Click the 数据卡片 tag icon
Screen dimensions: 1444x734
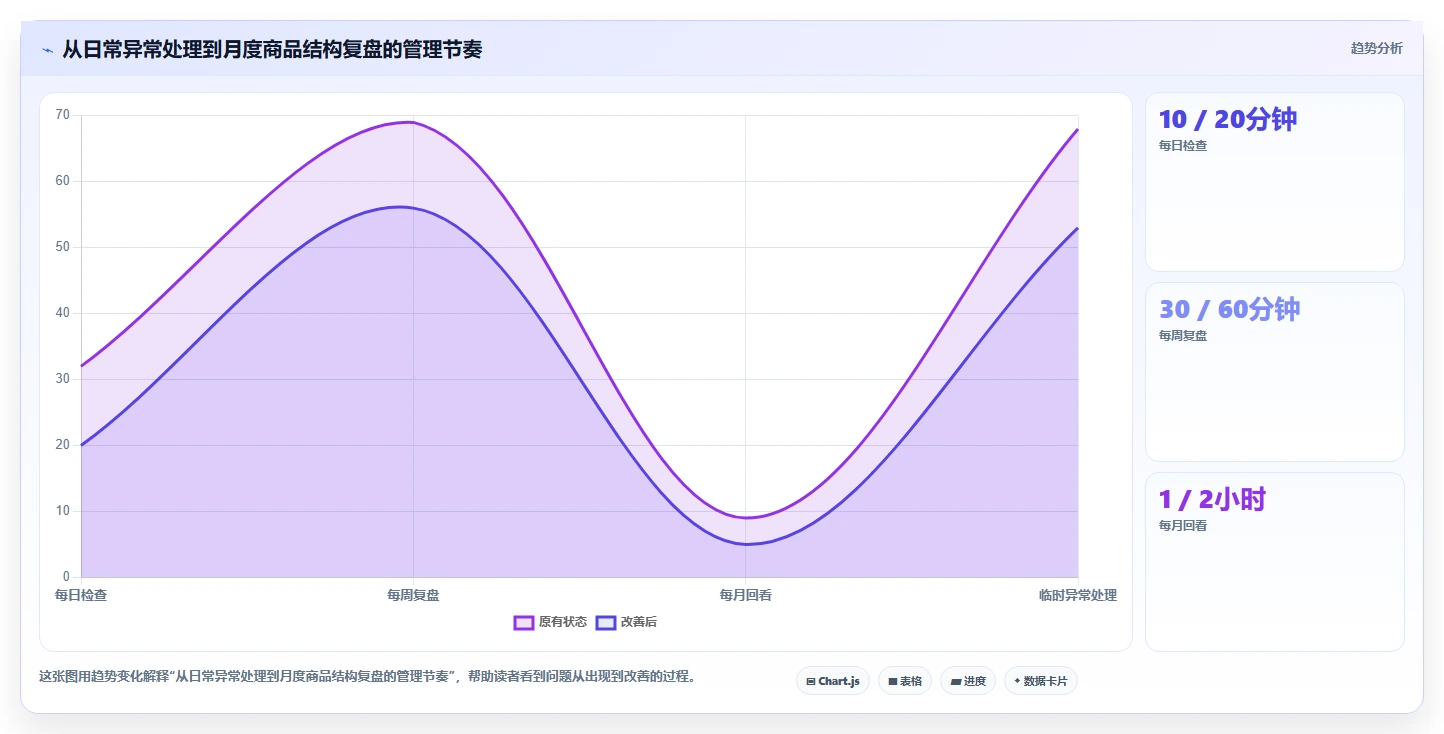tap(1017, 681)
